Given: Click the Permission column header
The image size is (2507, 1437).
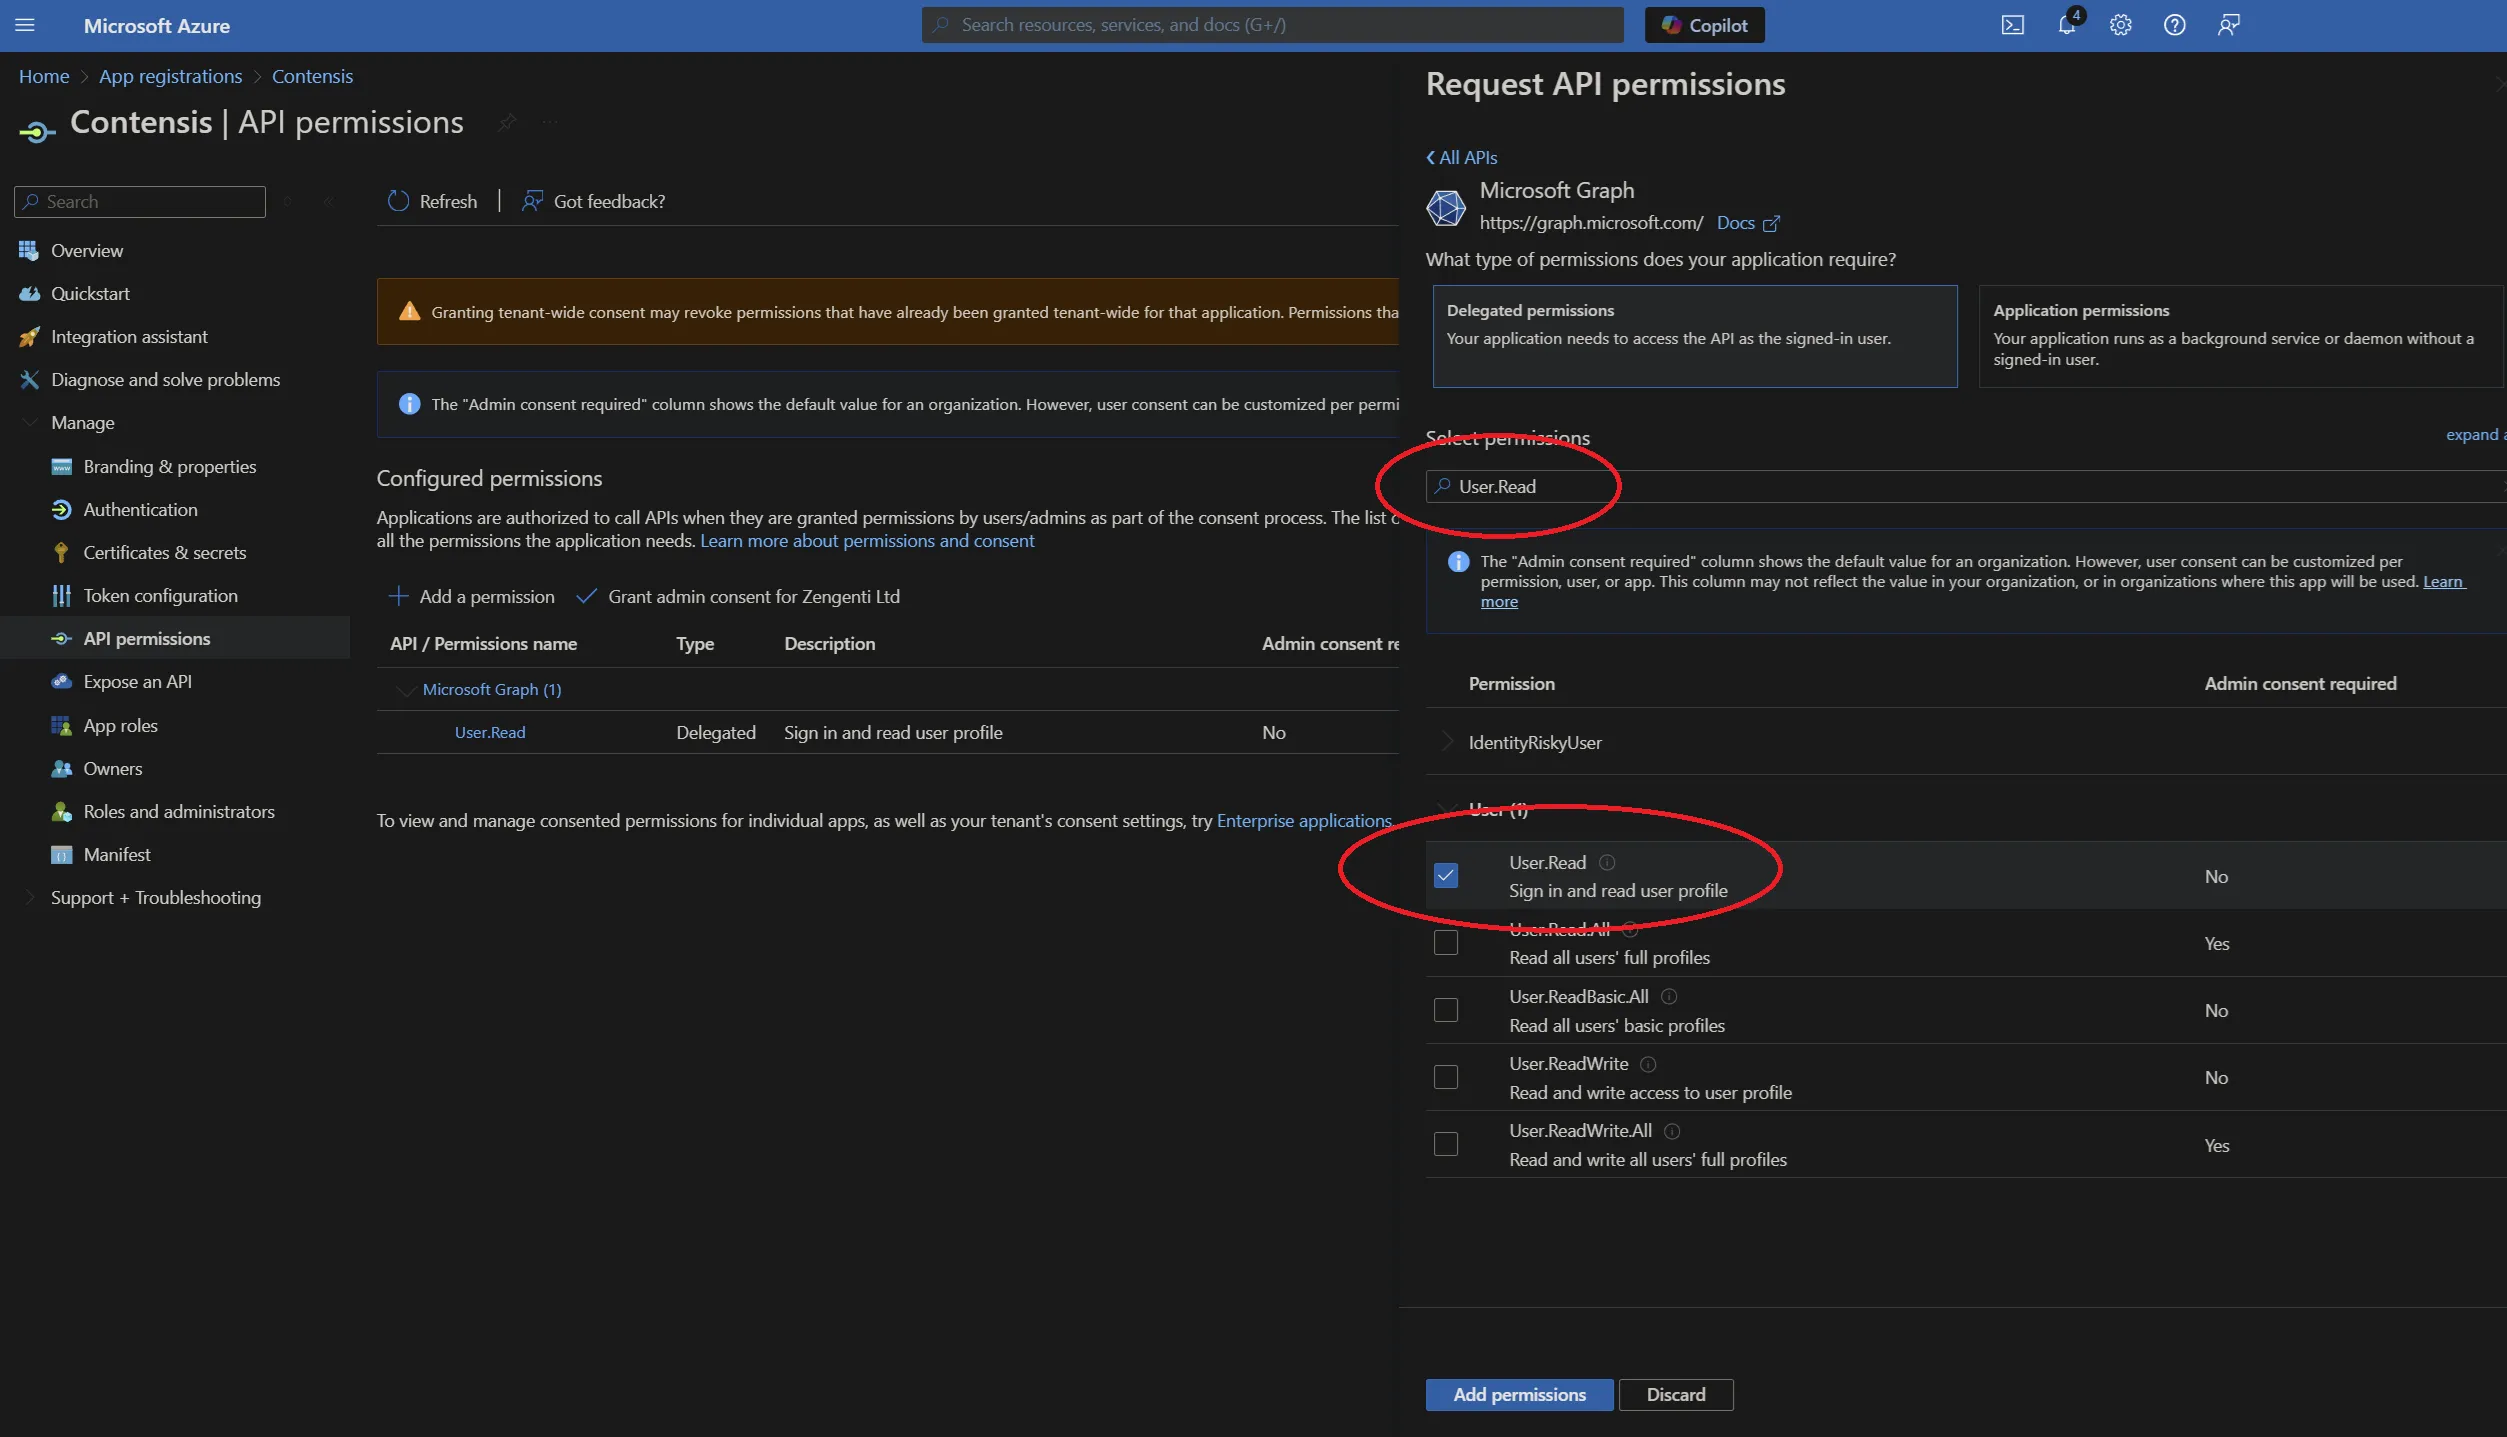Looking at the screenshot, I should pos(1511,683).
